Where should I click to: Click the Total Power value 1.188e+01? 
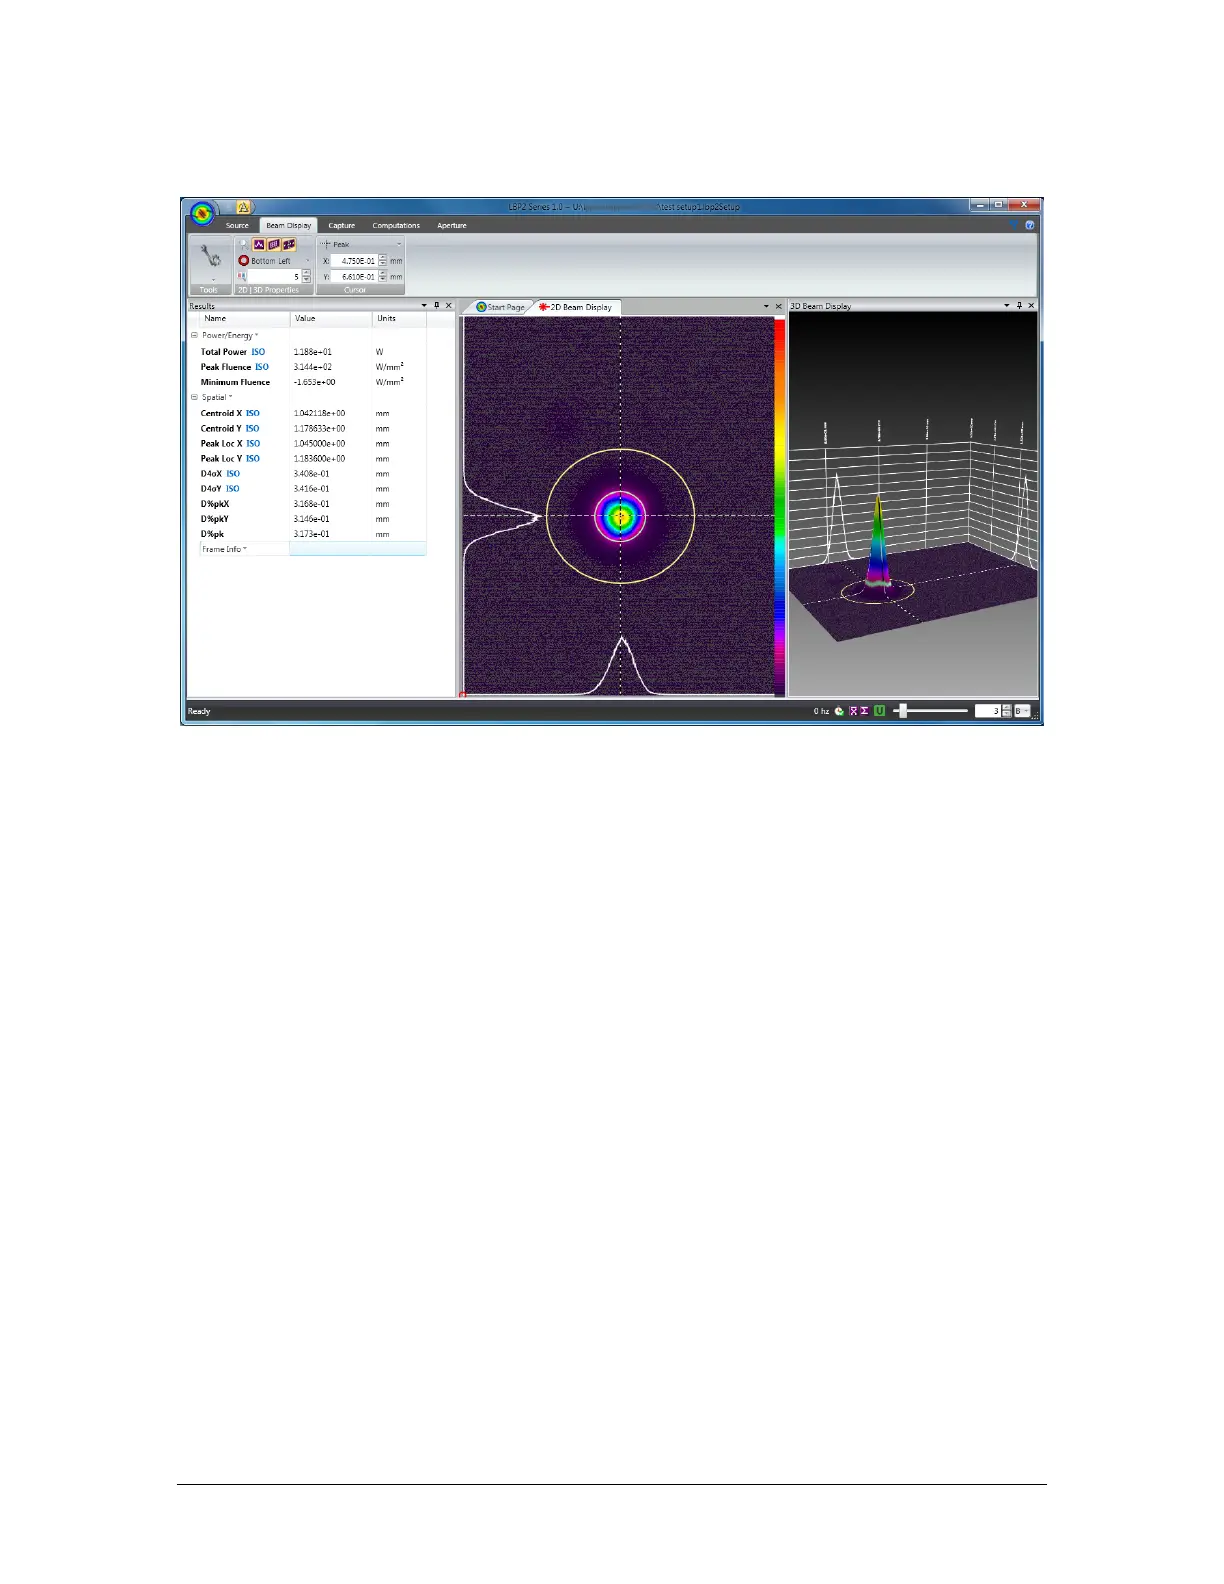[313, 352]
